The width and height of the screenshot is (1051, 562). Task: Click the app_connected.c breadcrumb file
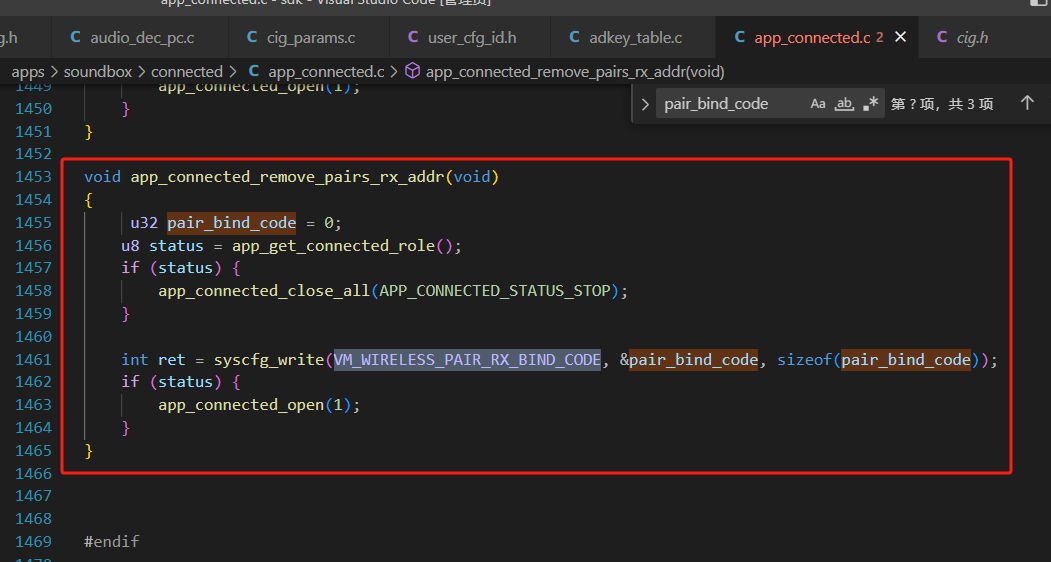(326, 72)
